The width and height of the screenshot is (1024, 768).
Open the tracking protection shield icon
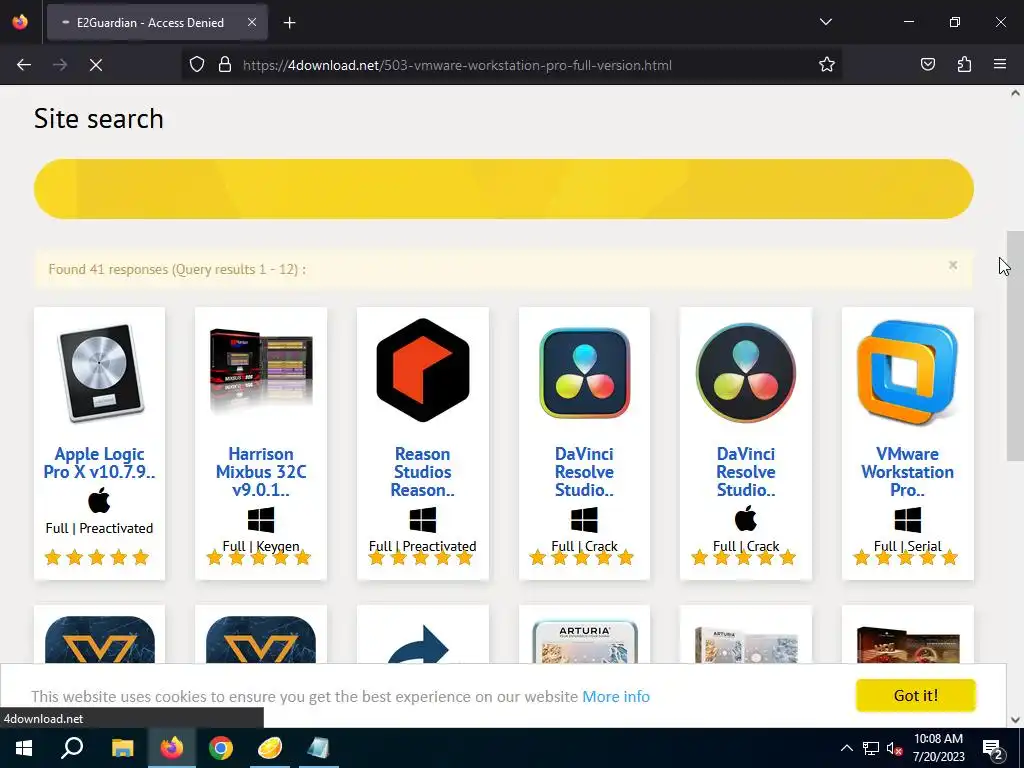pyautogui.click(x=197, y=65)
